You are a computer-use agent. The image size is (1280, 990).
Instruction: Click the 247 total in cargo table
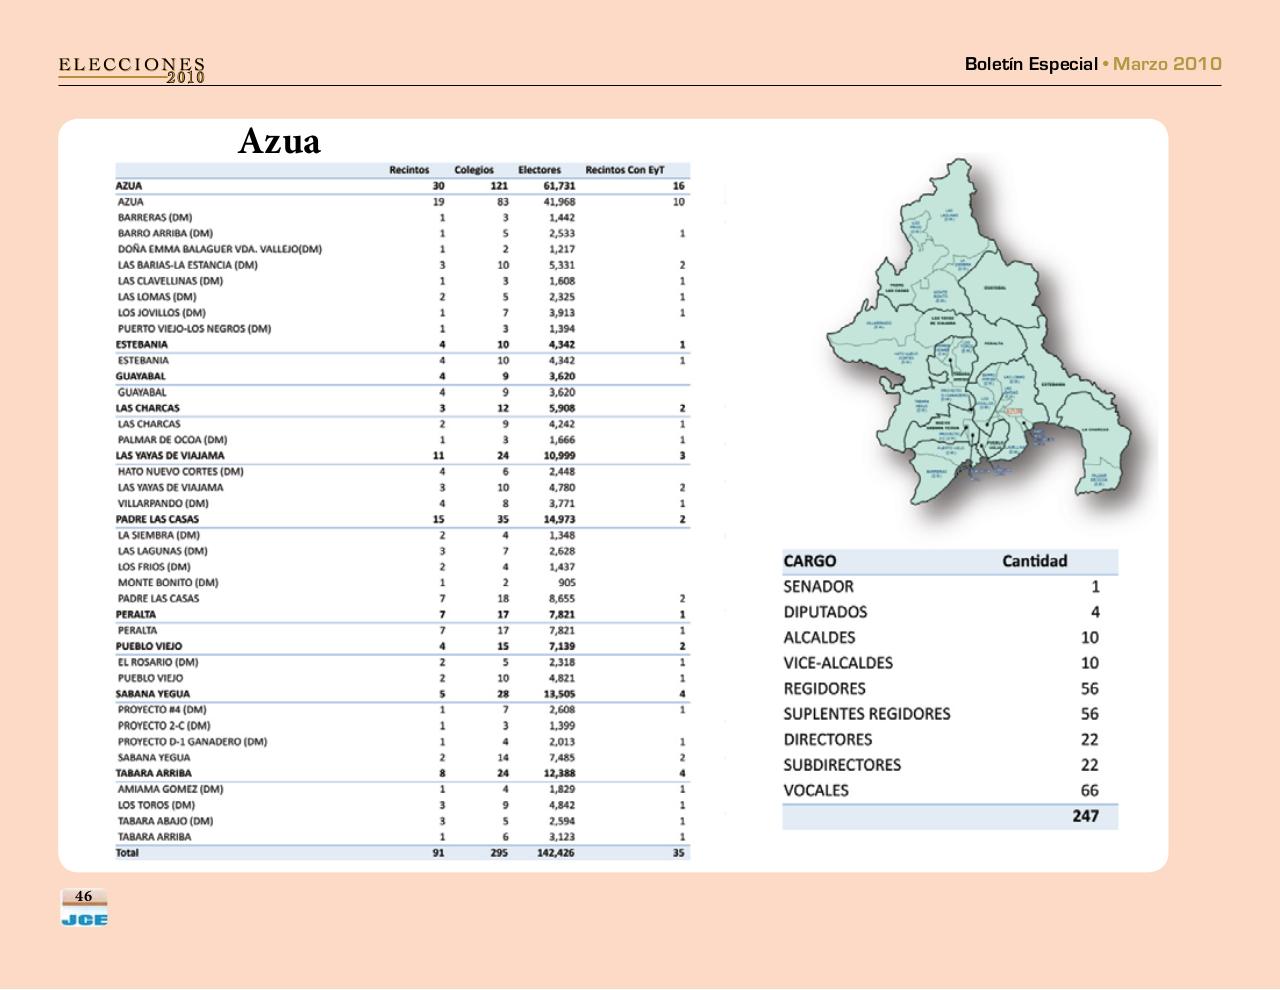(x=1085, y=816)
